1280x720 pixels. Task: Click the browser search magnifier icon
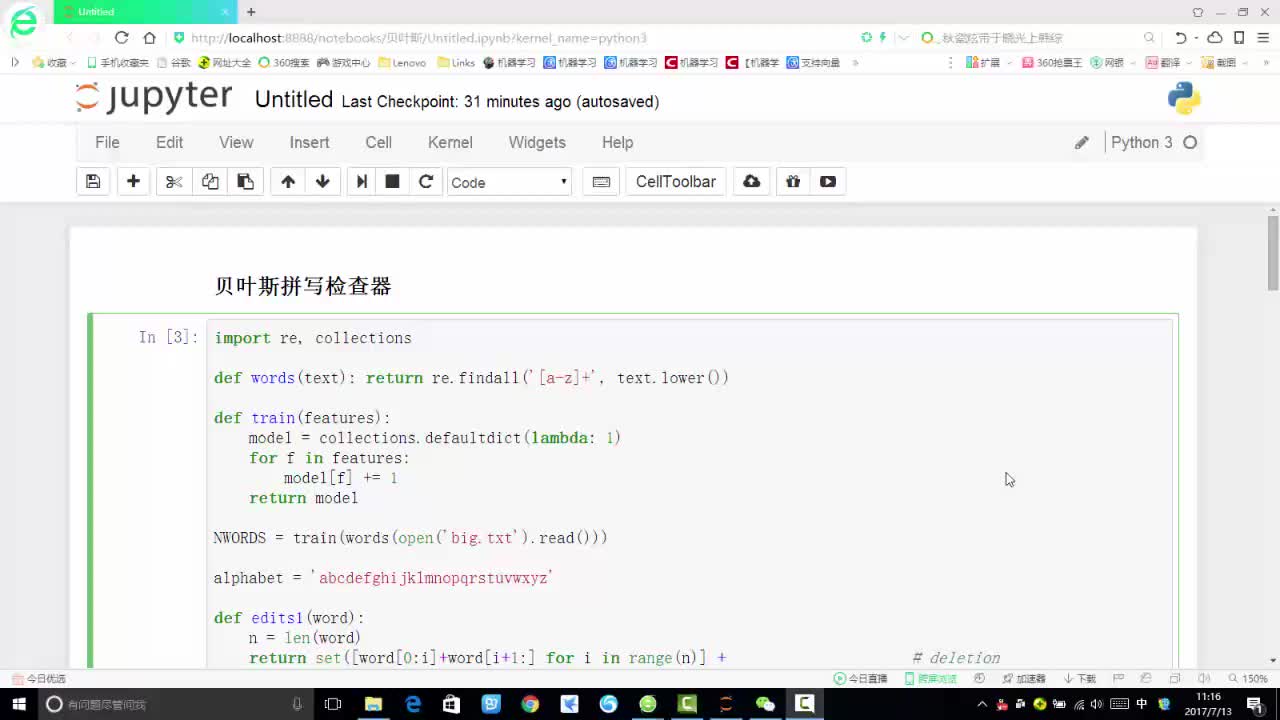[x=1149, y=38]
